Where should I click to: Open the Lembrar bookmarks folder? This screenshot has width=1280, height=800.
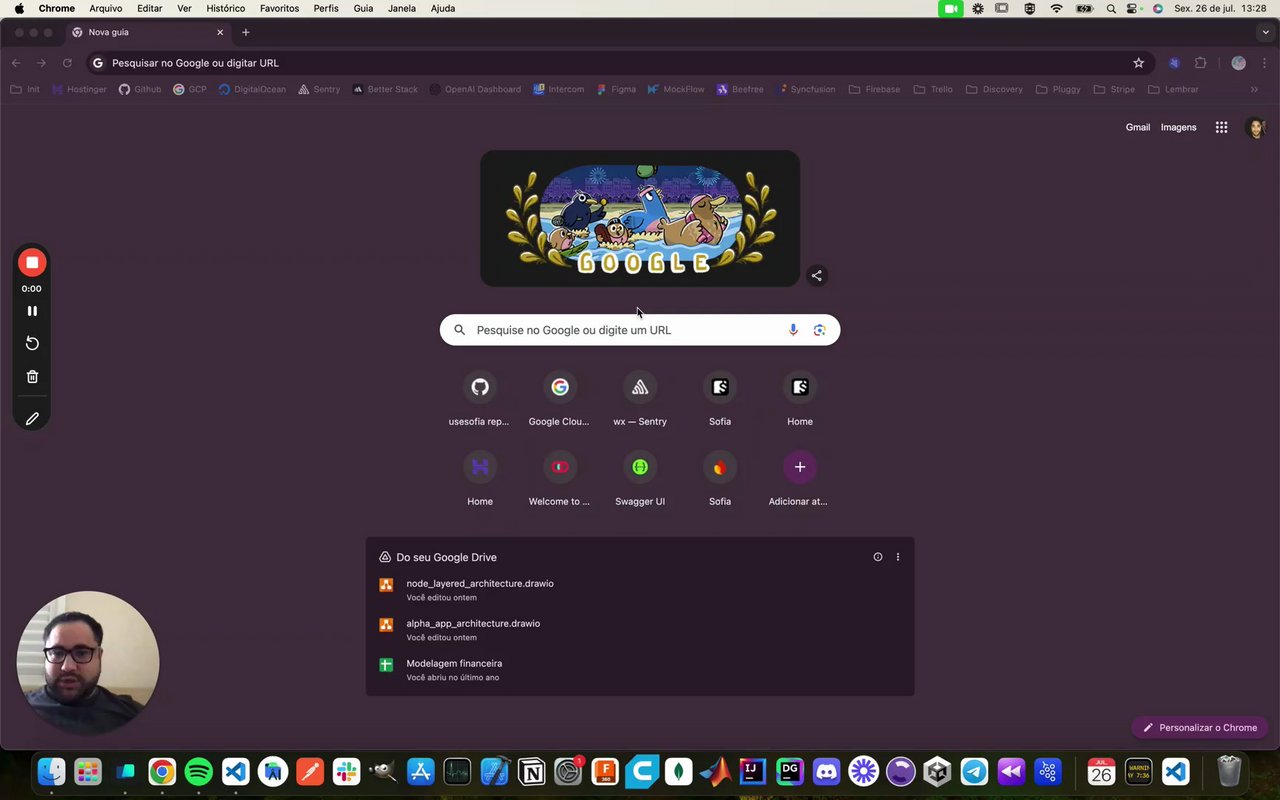point(1173,89)
